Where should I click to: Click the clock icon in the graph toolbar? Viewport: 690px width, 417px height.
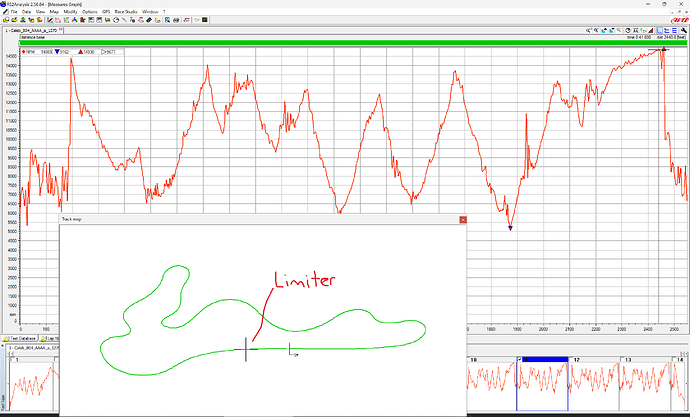click(x=628, y=30)
